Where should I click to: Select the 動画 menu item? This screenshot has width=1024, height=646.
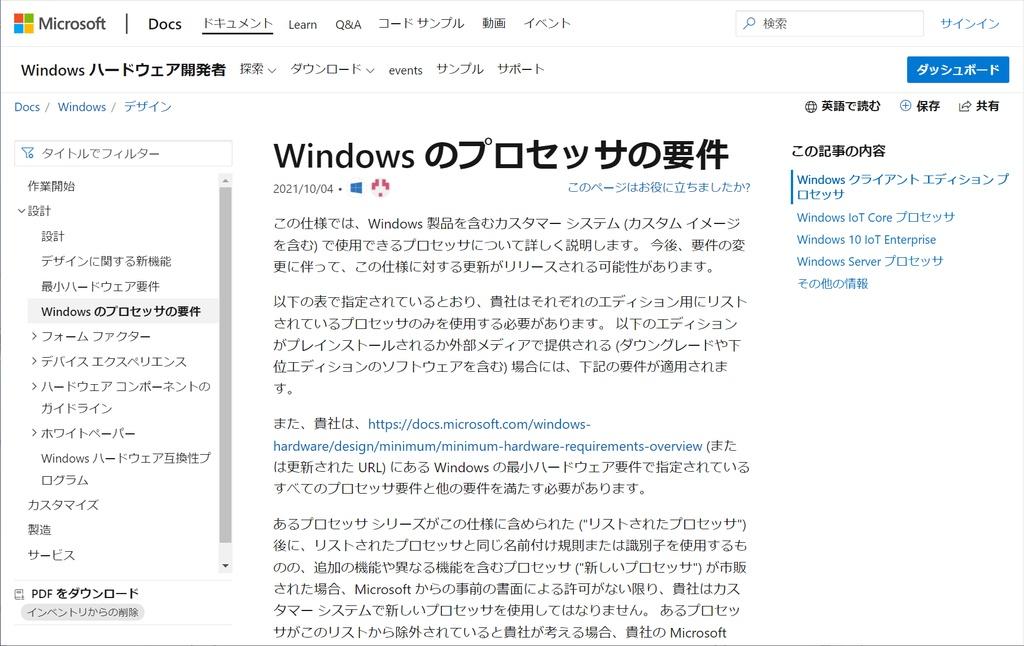pos(494,24)
